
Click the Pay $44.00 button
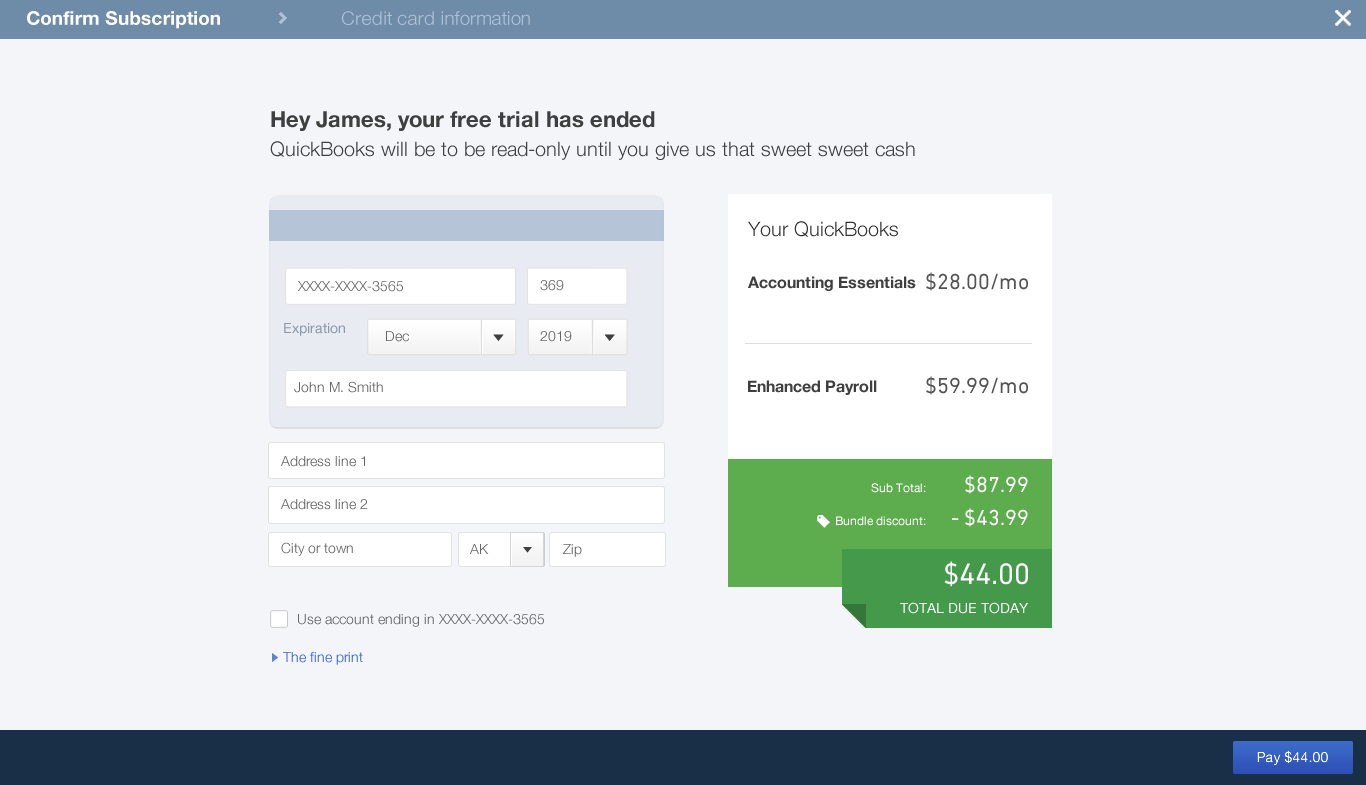[x=1292, y=757]
